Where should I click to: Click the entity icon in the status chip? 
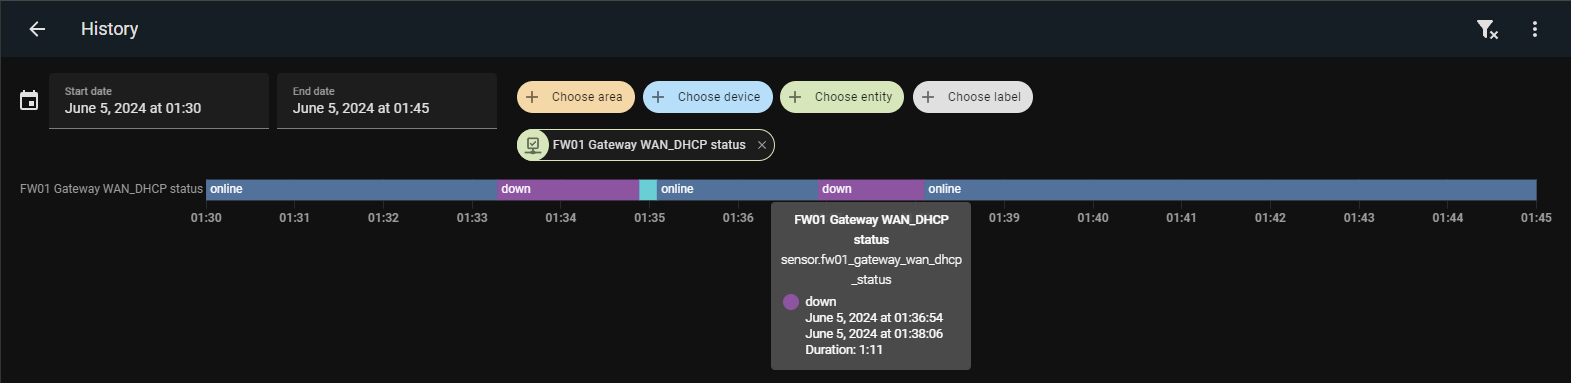point(533,145)
